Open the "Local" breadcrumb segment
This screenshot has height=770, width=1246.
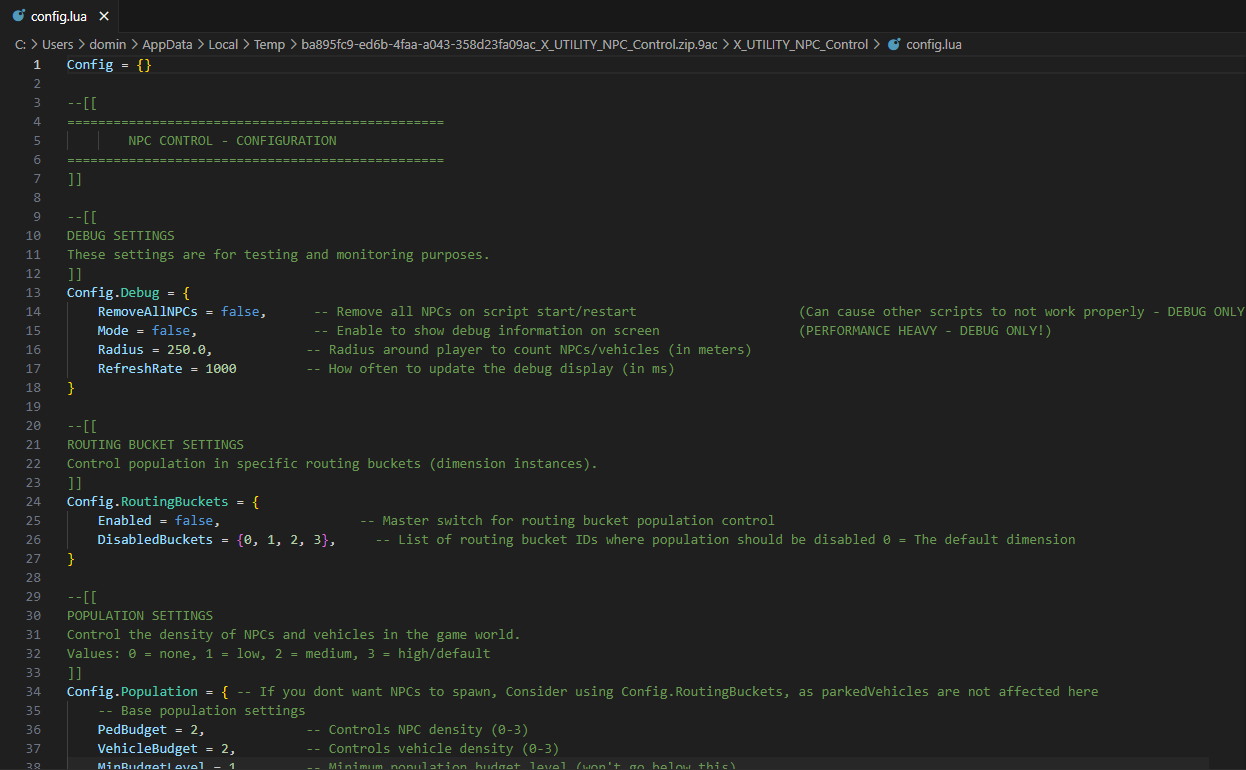tap(223, 44)
